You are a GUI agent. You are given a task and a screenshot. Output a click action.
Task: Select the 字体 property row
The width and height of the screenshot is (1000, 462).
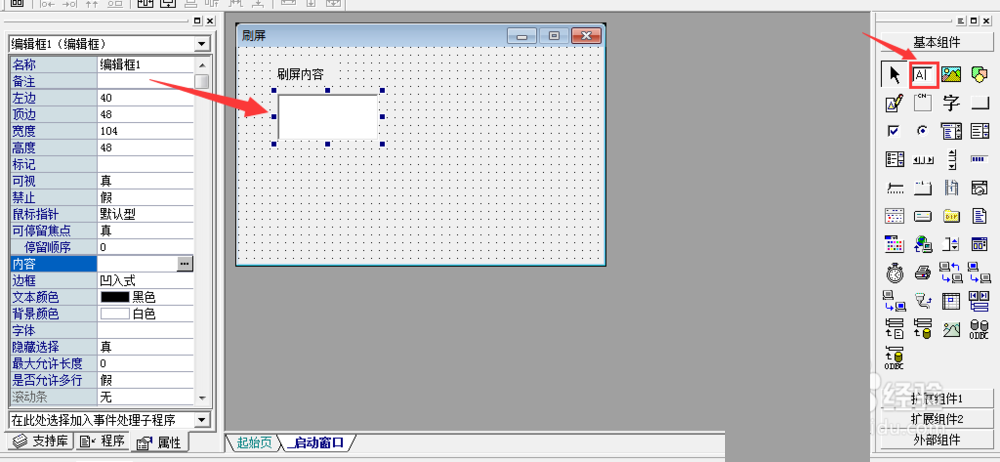pos(102,330)
